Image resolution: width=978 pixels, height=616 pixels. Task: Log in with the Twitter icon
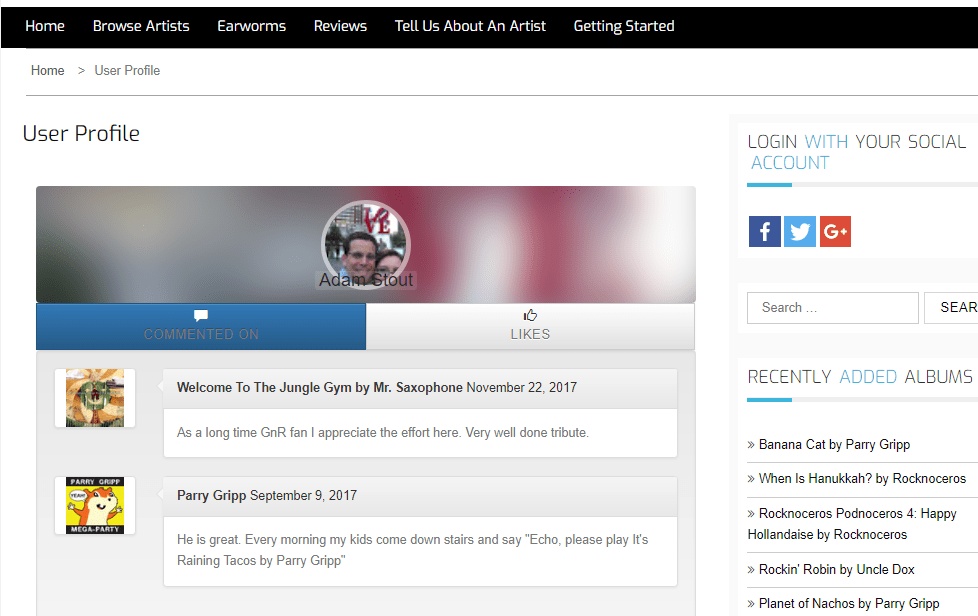[800, 231]
